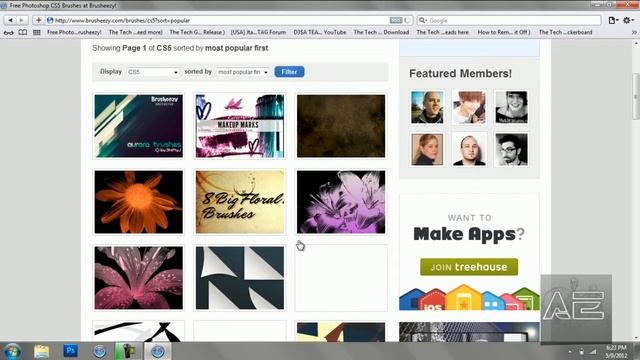
Task: Open the sorted by 'most popular' dropdown
Action: [x=242, y=72]
